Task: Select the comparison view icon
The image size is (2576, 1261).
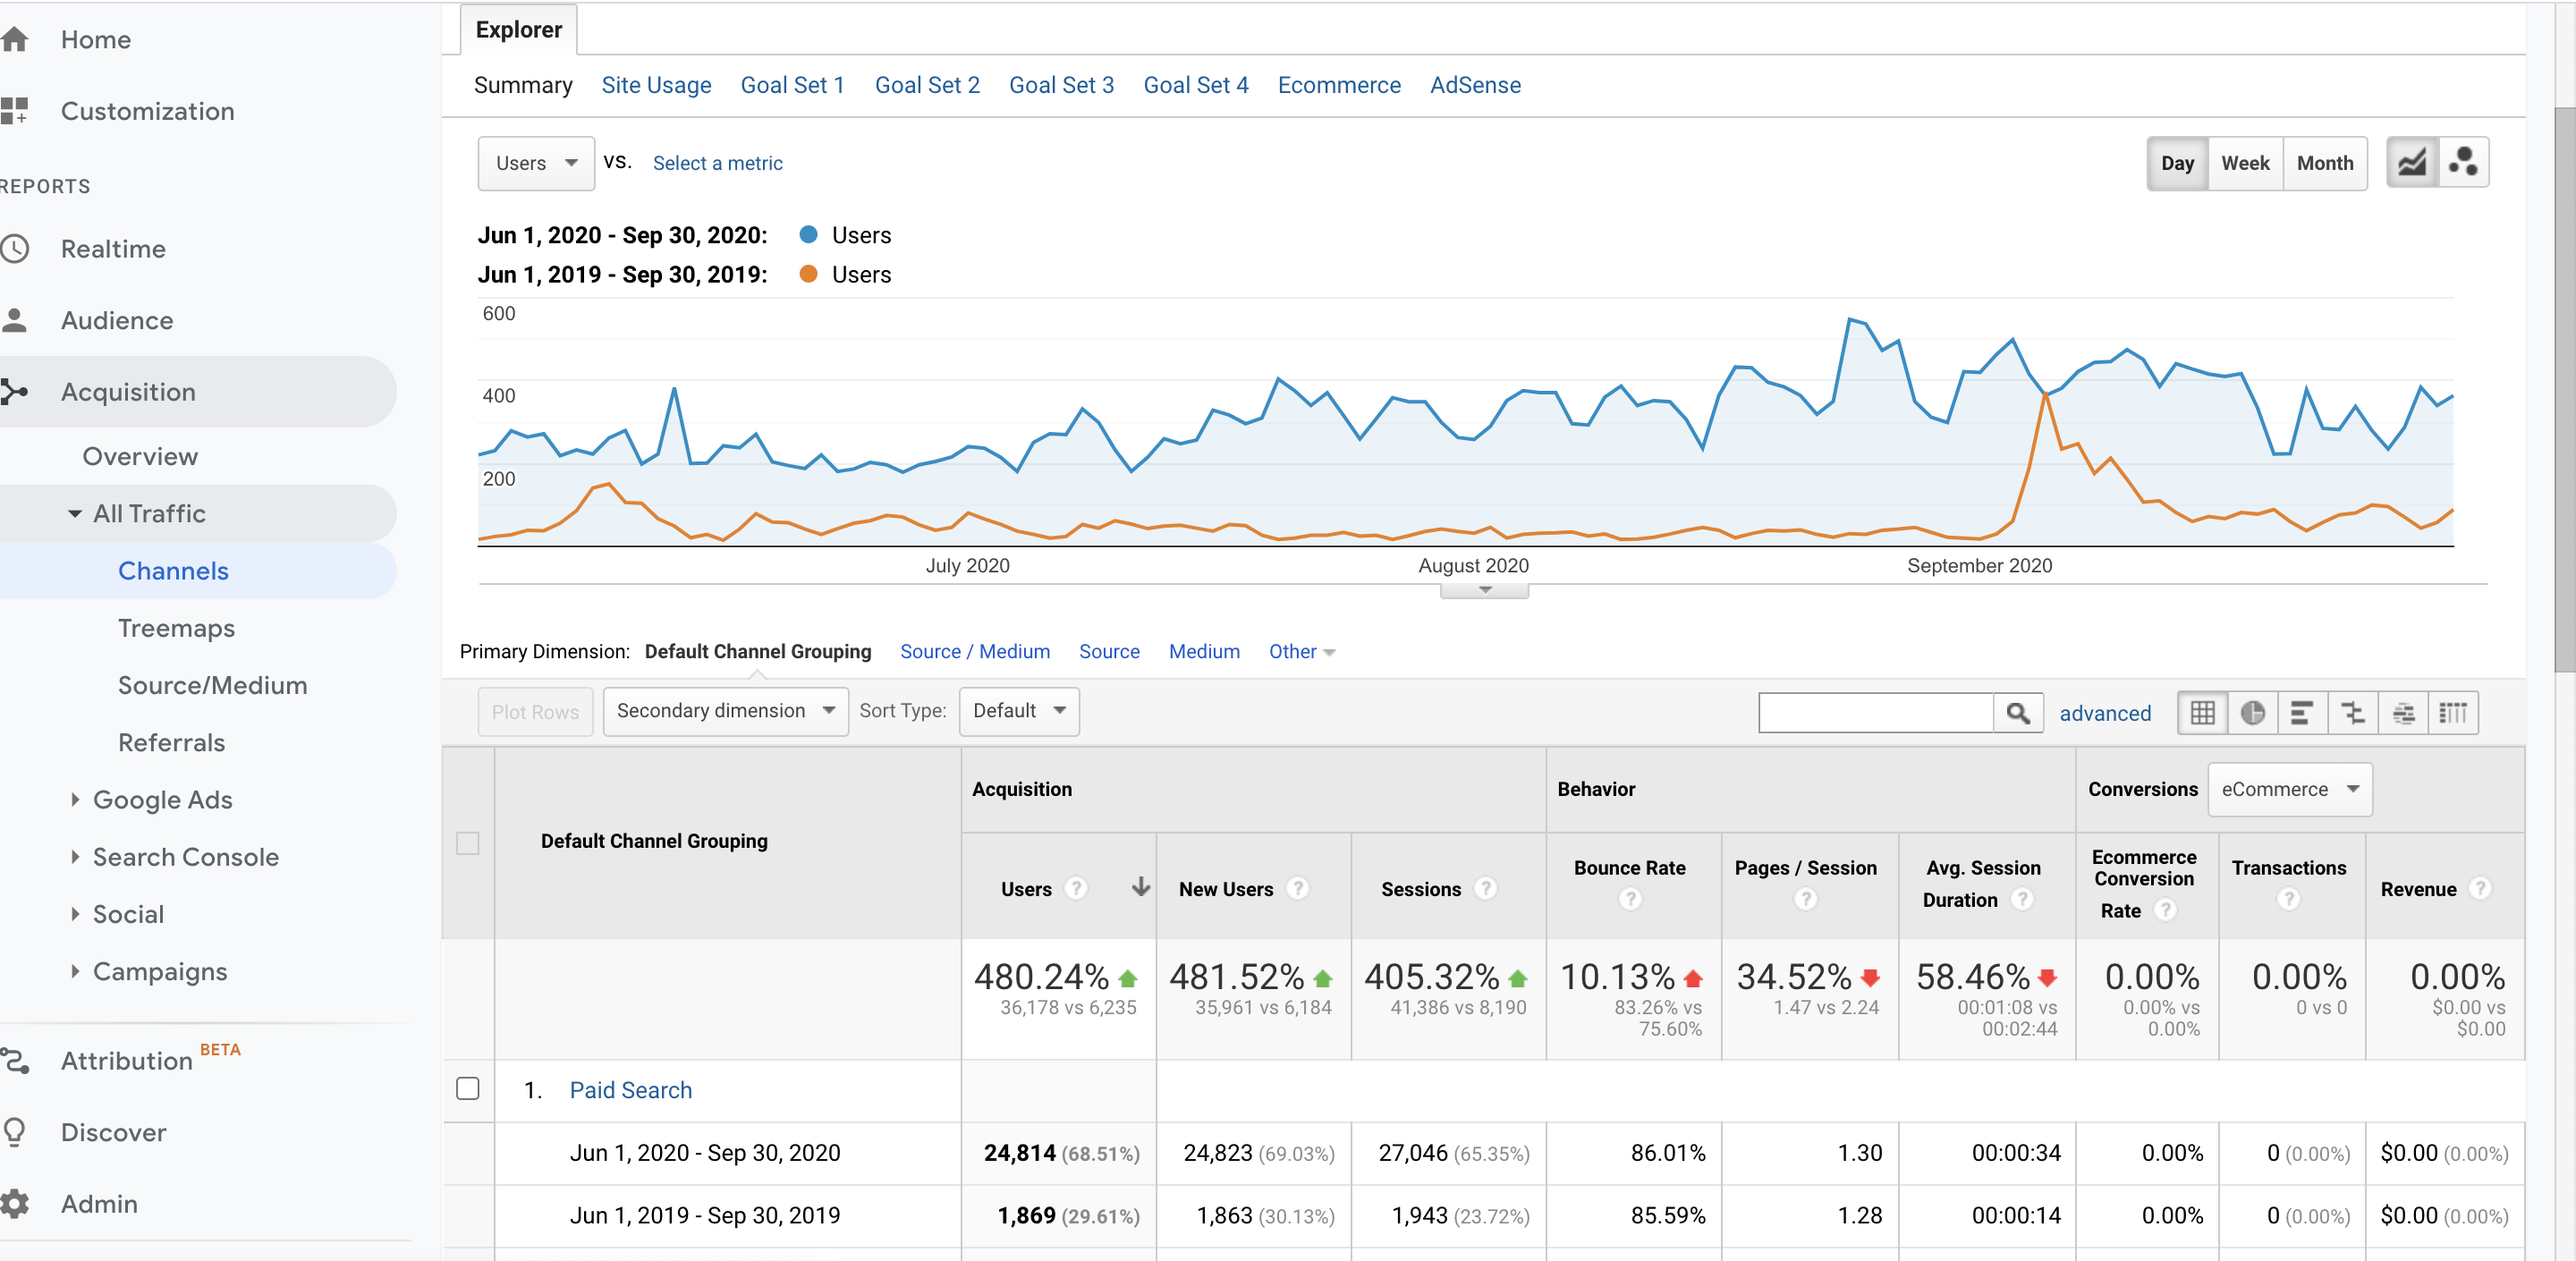Action: (2352, 713)
